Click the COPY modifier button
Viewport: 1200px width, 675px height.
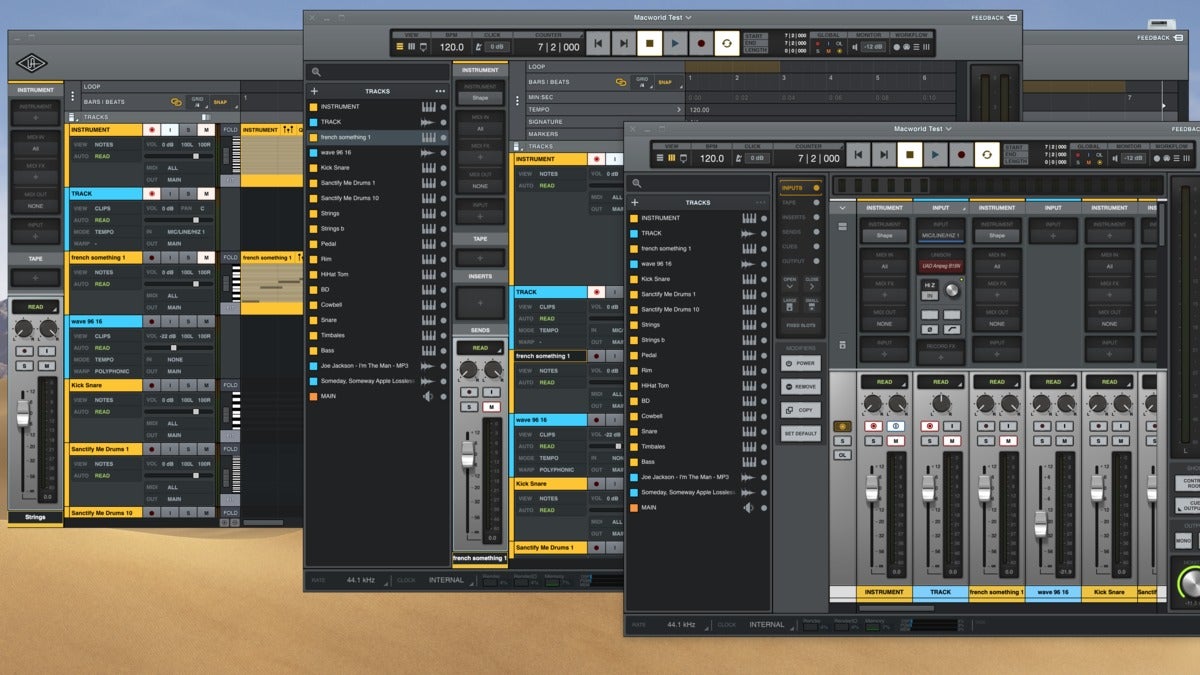801,410
